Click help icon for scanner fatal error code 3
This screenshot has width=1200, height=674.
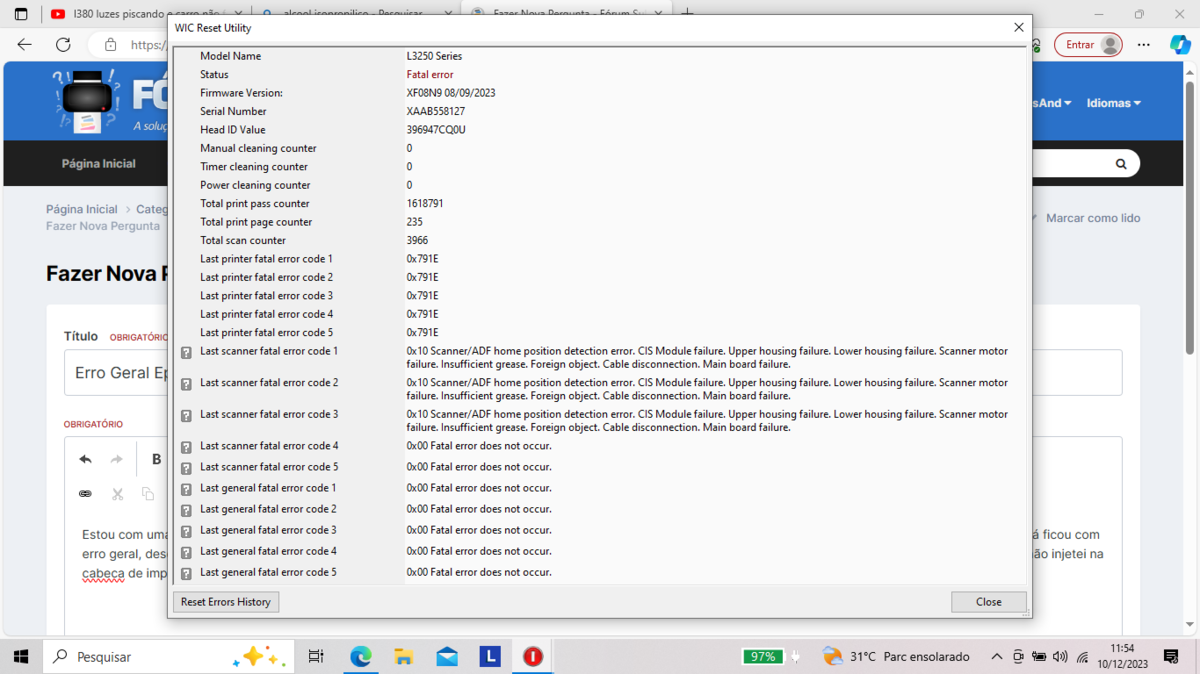tap(186, 416)
